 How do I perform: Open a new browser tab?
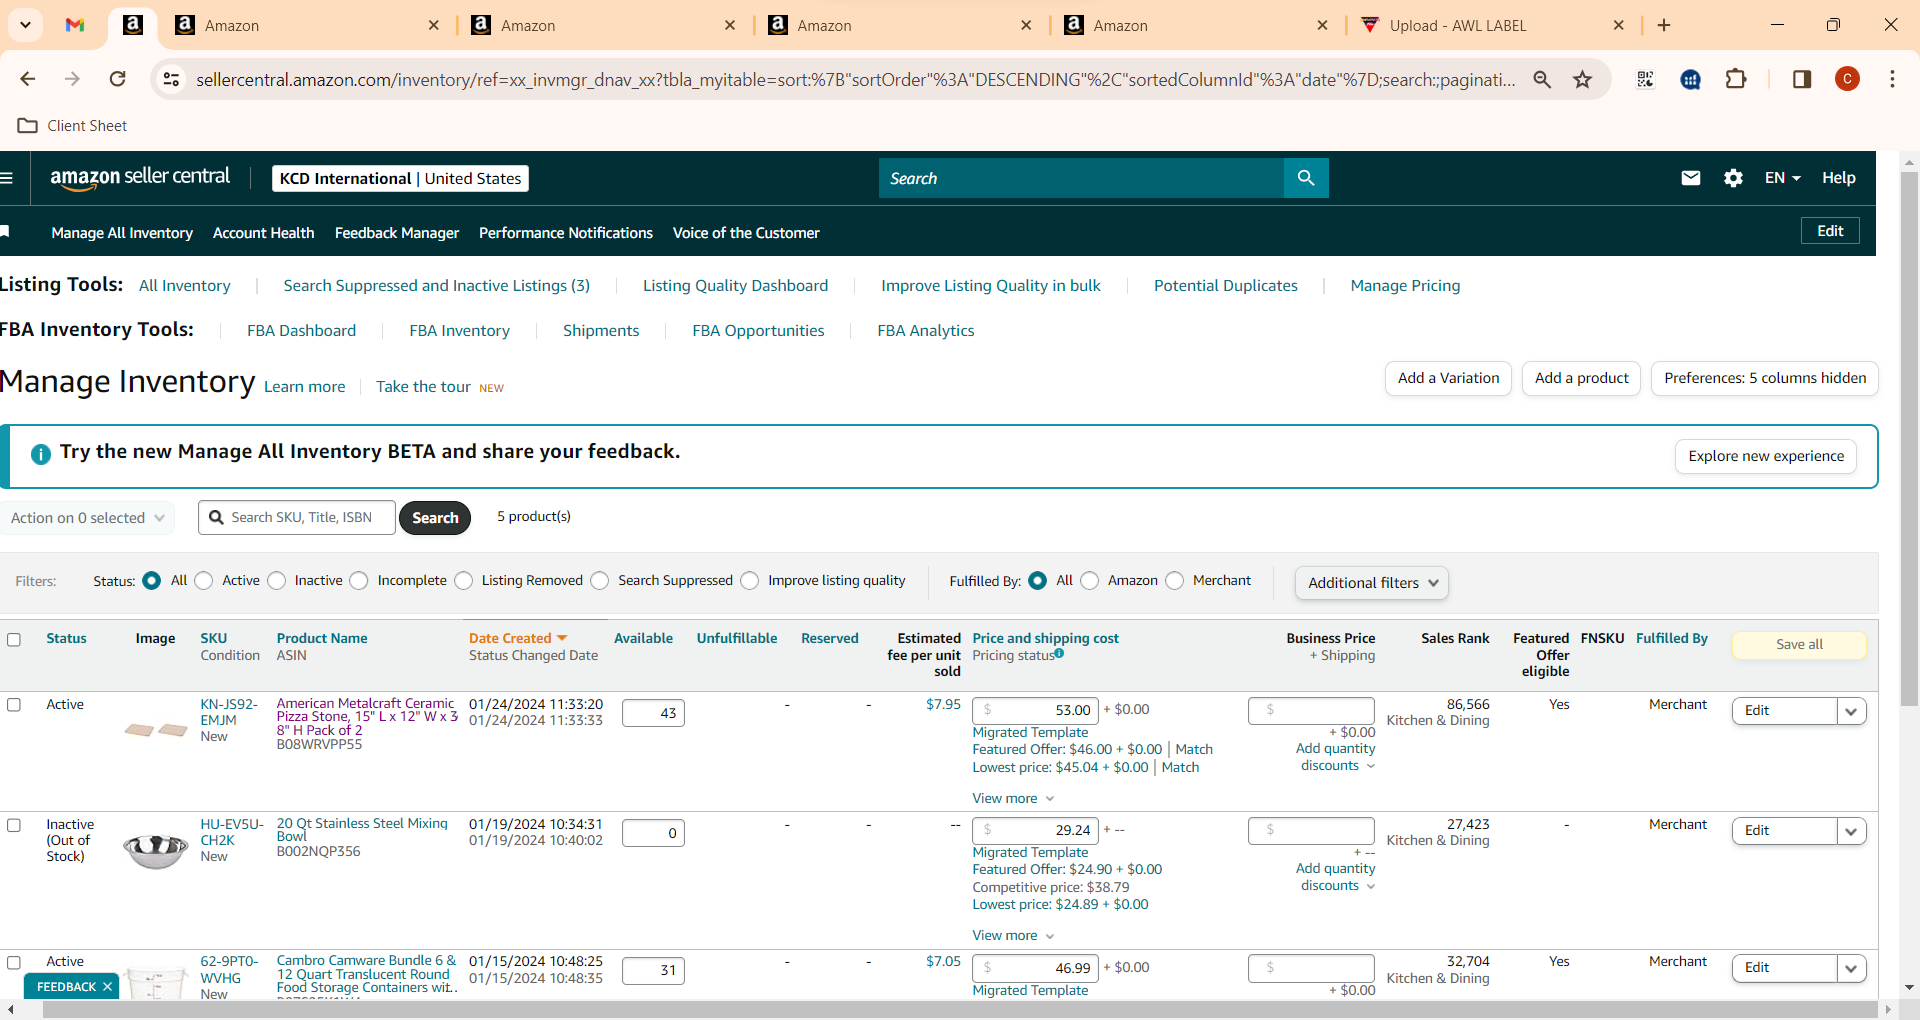(x=1664, y=25)
